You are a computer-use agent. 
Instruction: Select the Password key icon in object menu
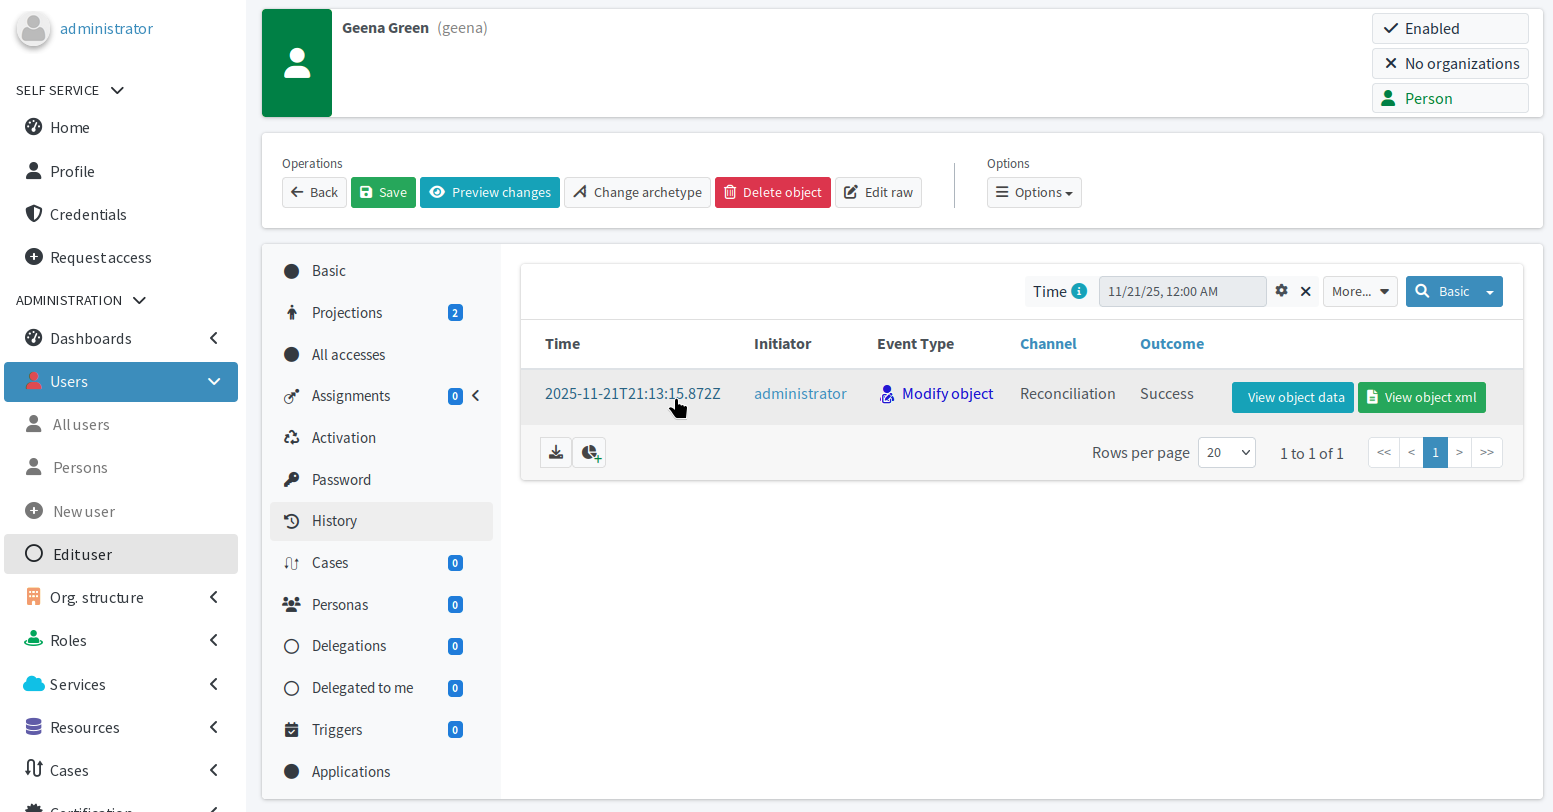tap(291, 479)
